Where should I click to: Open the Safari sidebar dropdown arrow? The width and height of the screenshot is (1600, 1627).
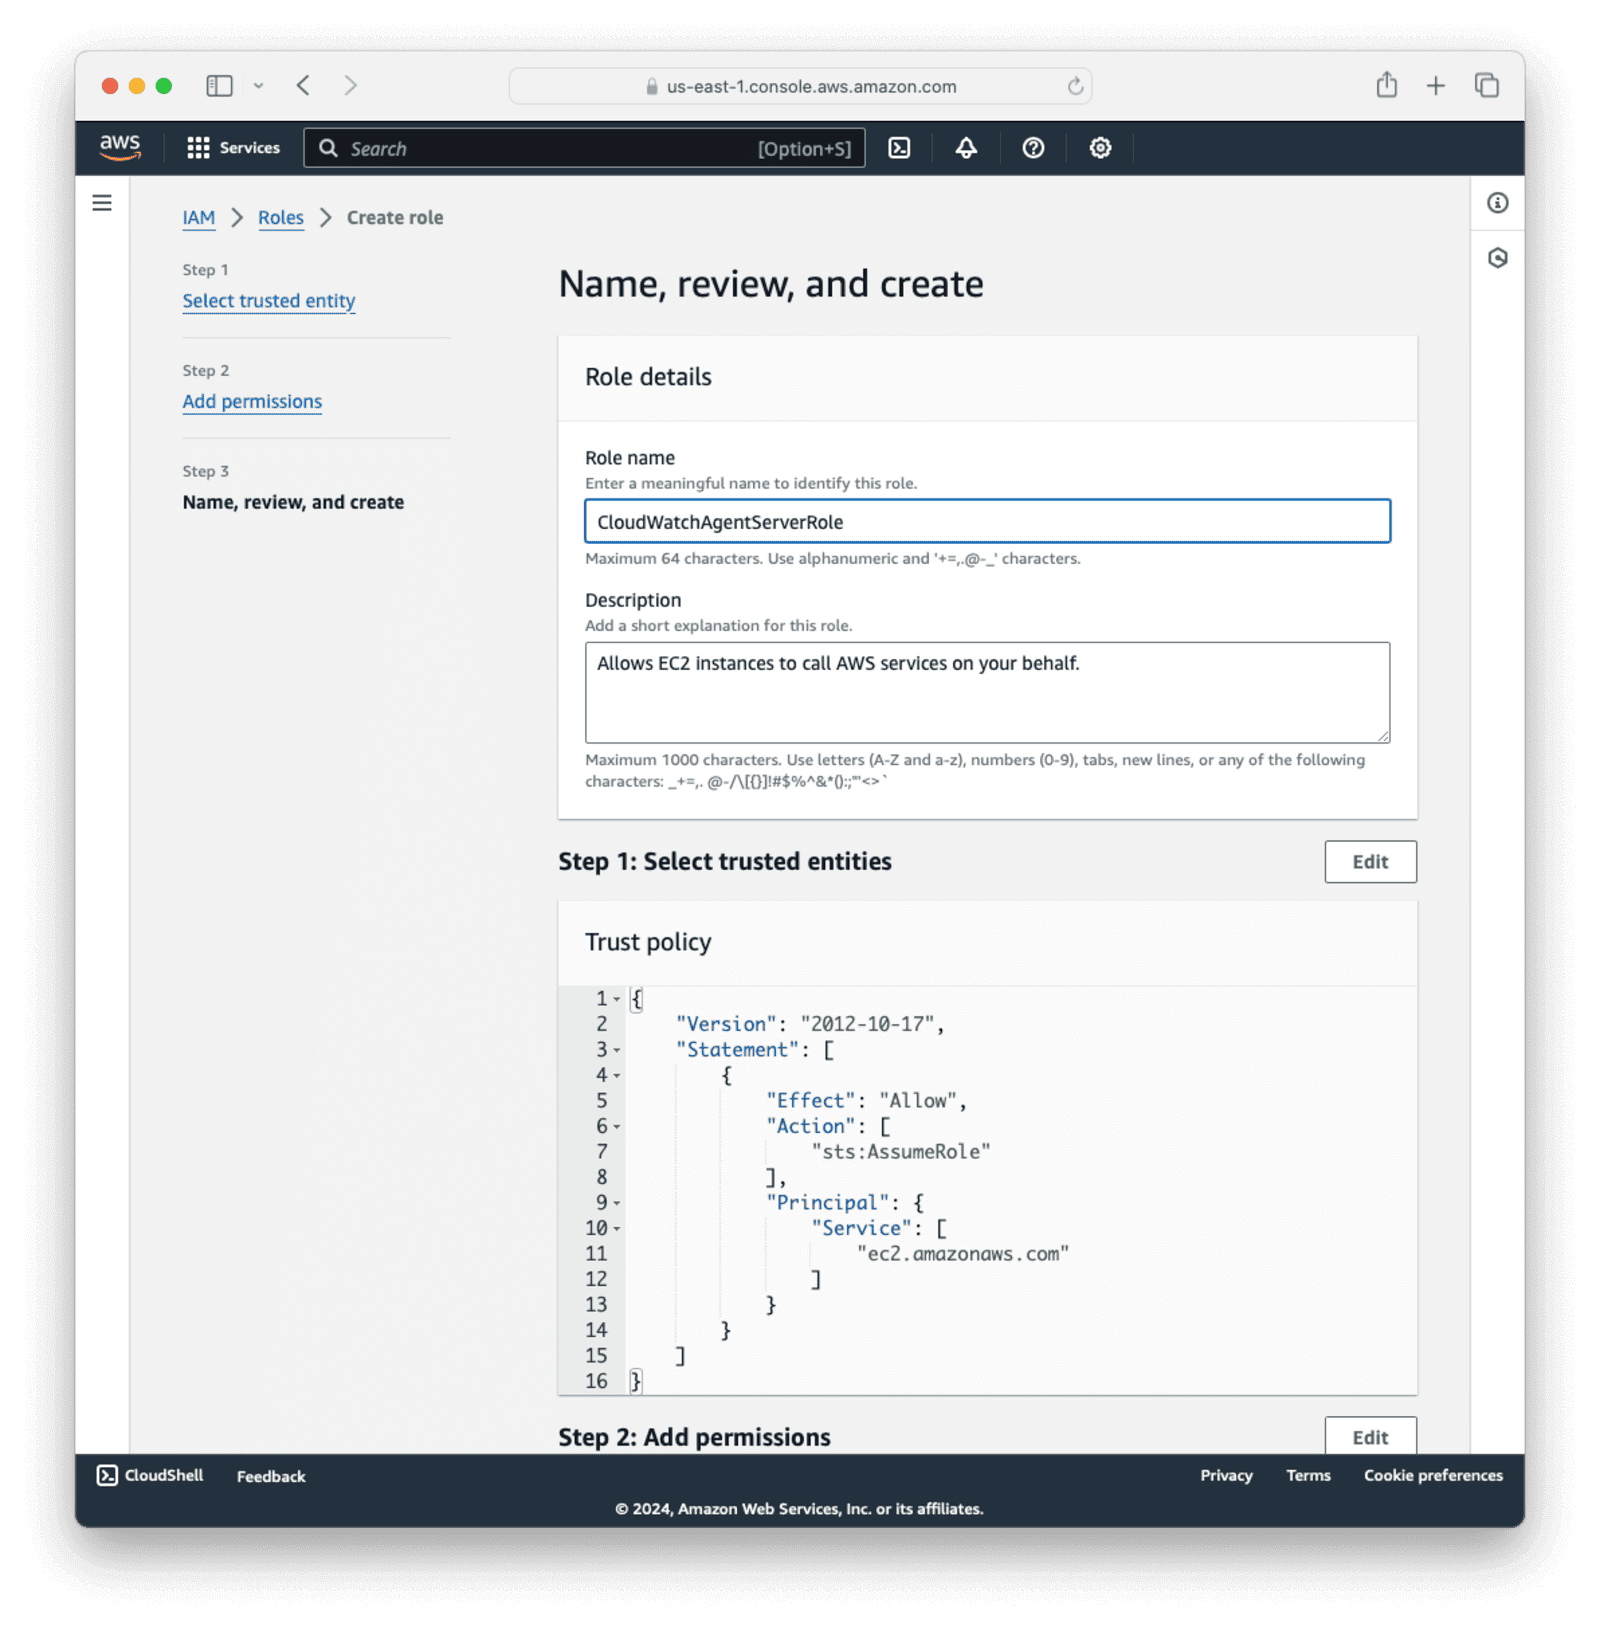(x=258, y=86)
